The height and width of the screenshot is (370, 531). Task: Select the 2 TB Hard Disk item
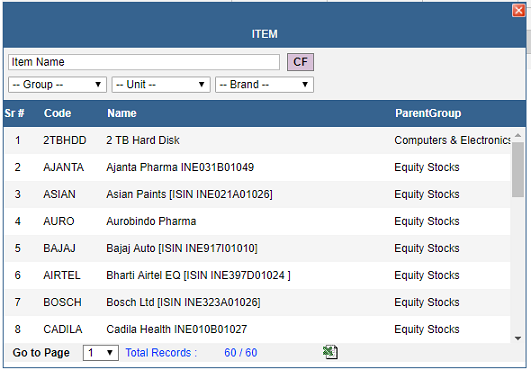[143, 140]
